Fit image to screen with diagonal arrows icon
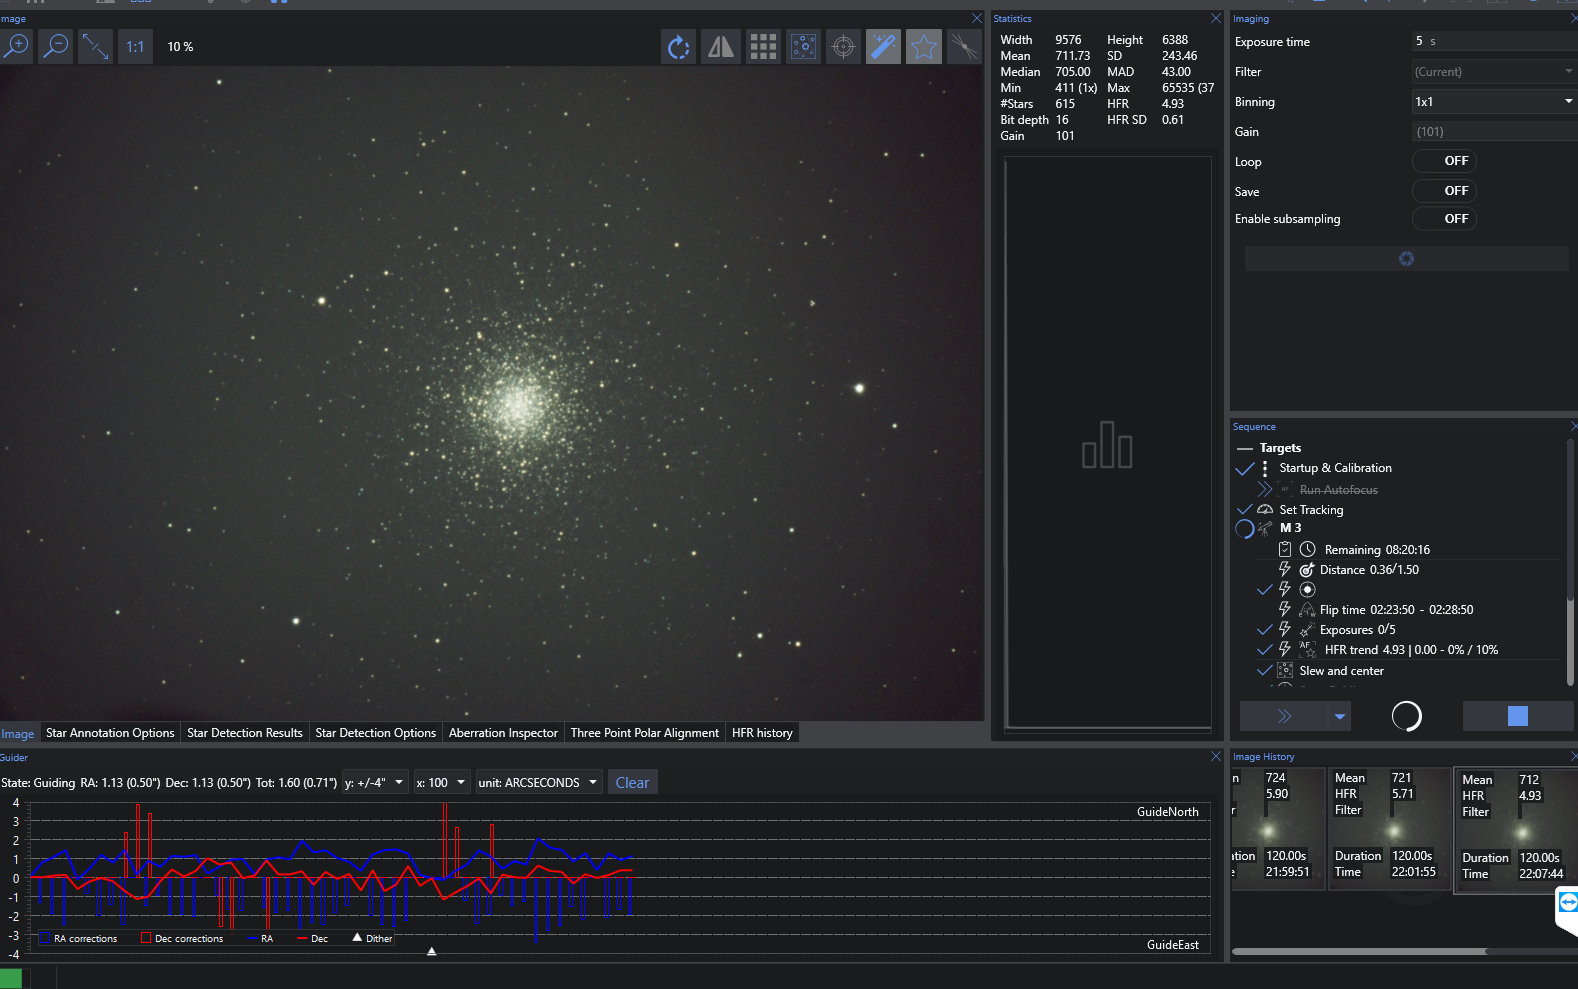This screenshot has width=1578, height=989. click(96, 46)
